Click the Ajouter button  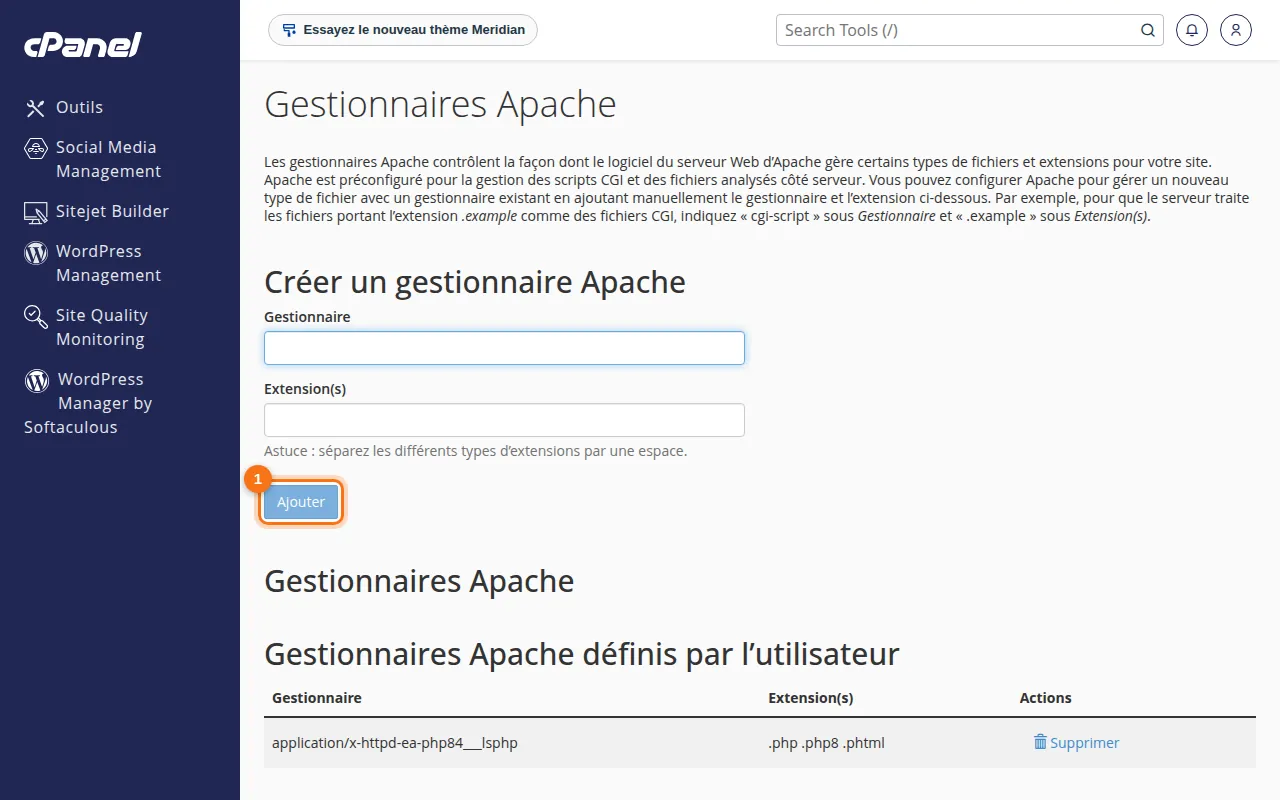coord(301,502)
